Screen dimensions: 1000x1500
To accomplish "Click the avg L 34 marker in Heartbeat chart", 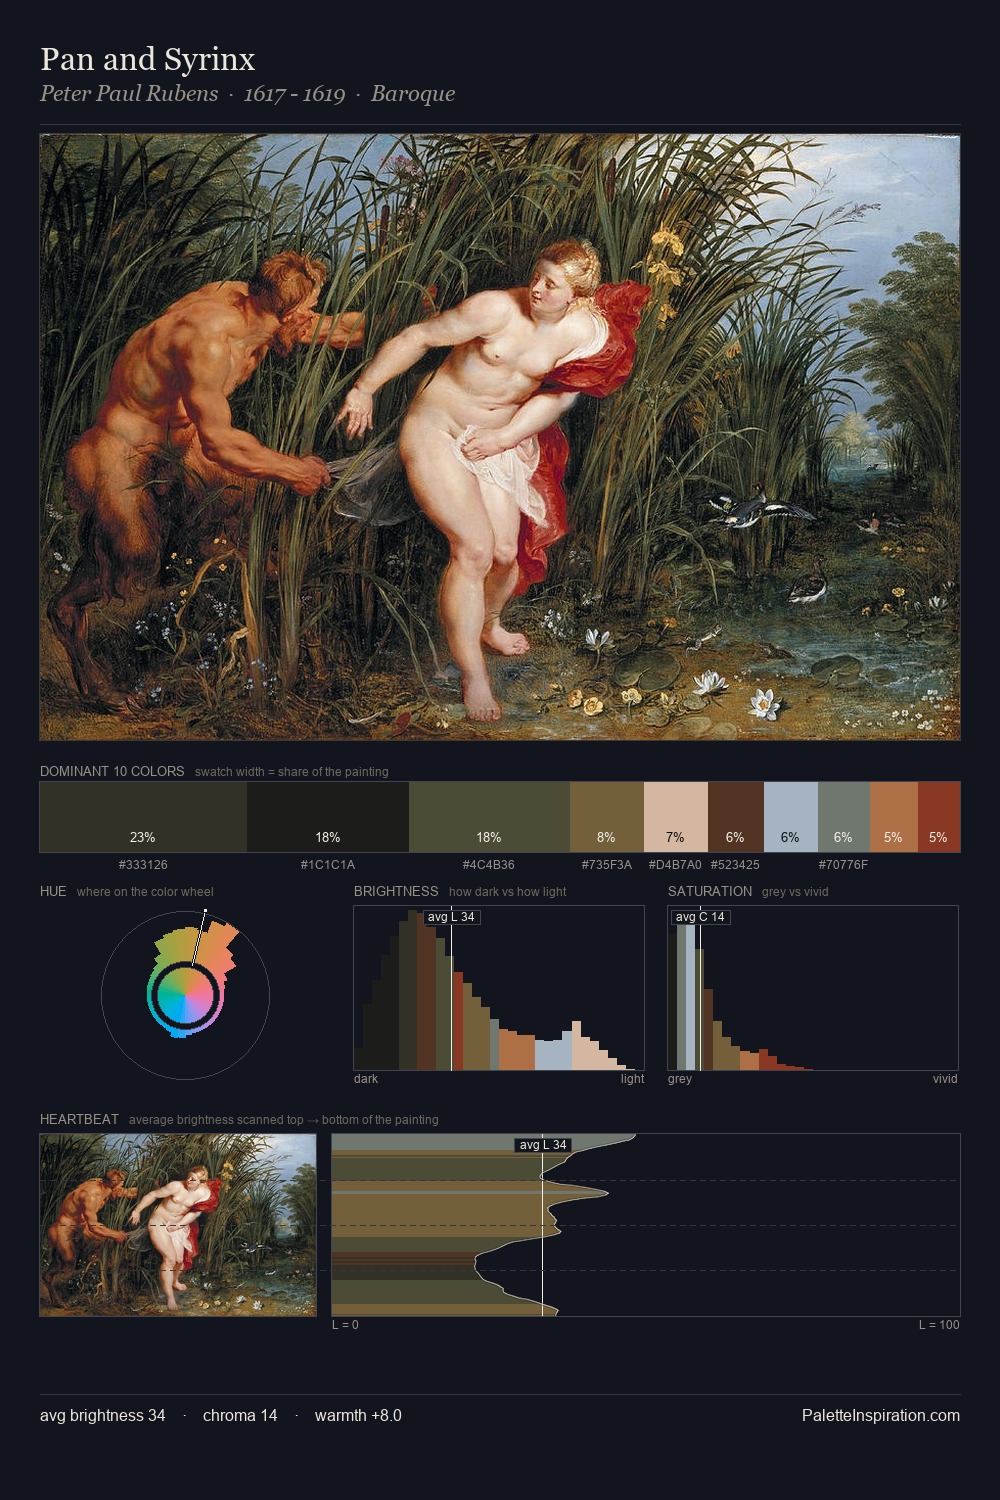I will [x=543, y=1145].
